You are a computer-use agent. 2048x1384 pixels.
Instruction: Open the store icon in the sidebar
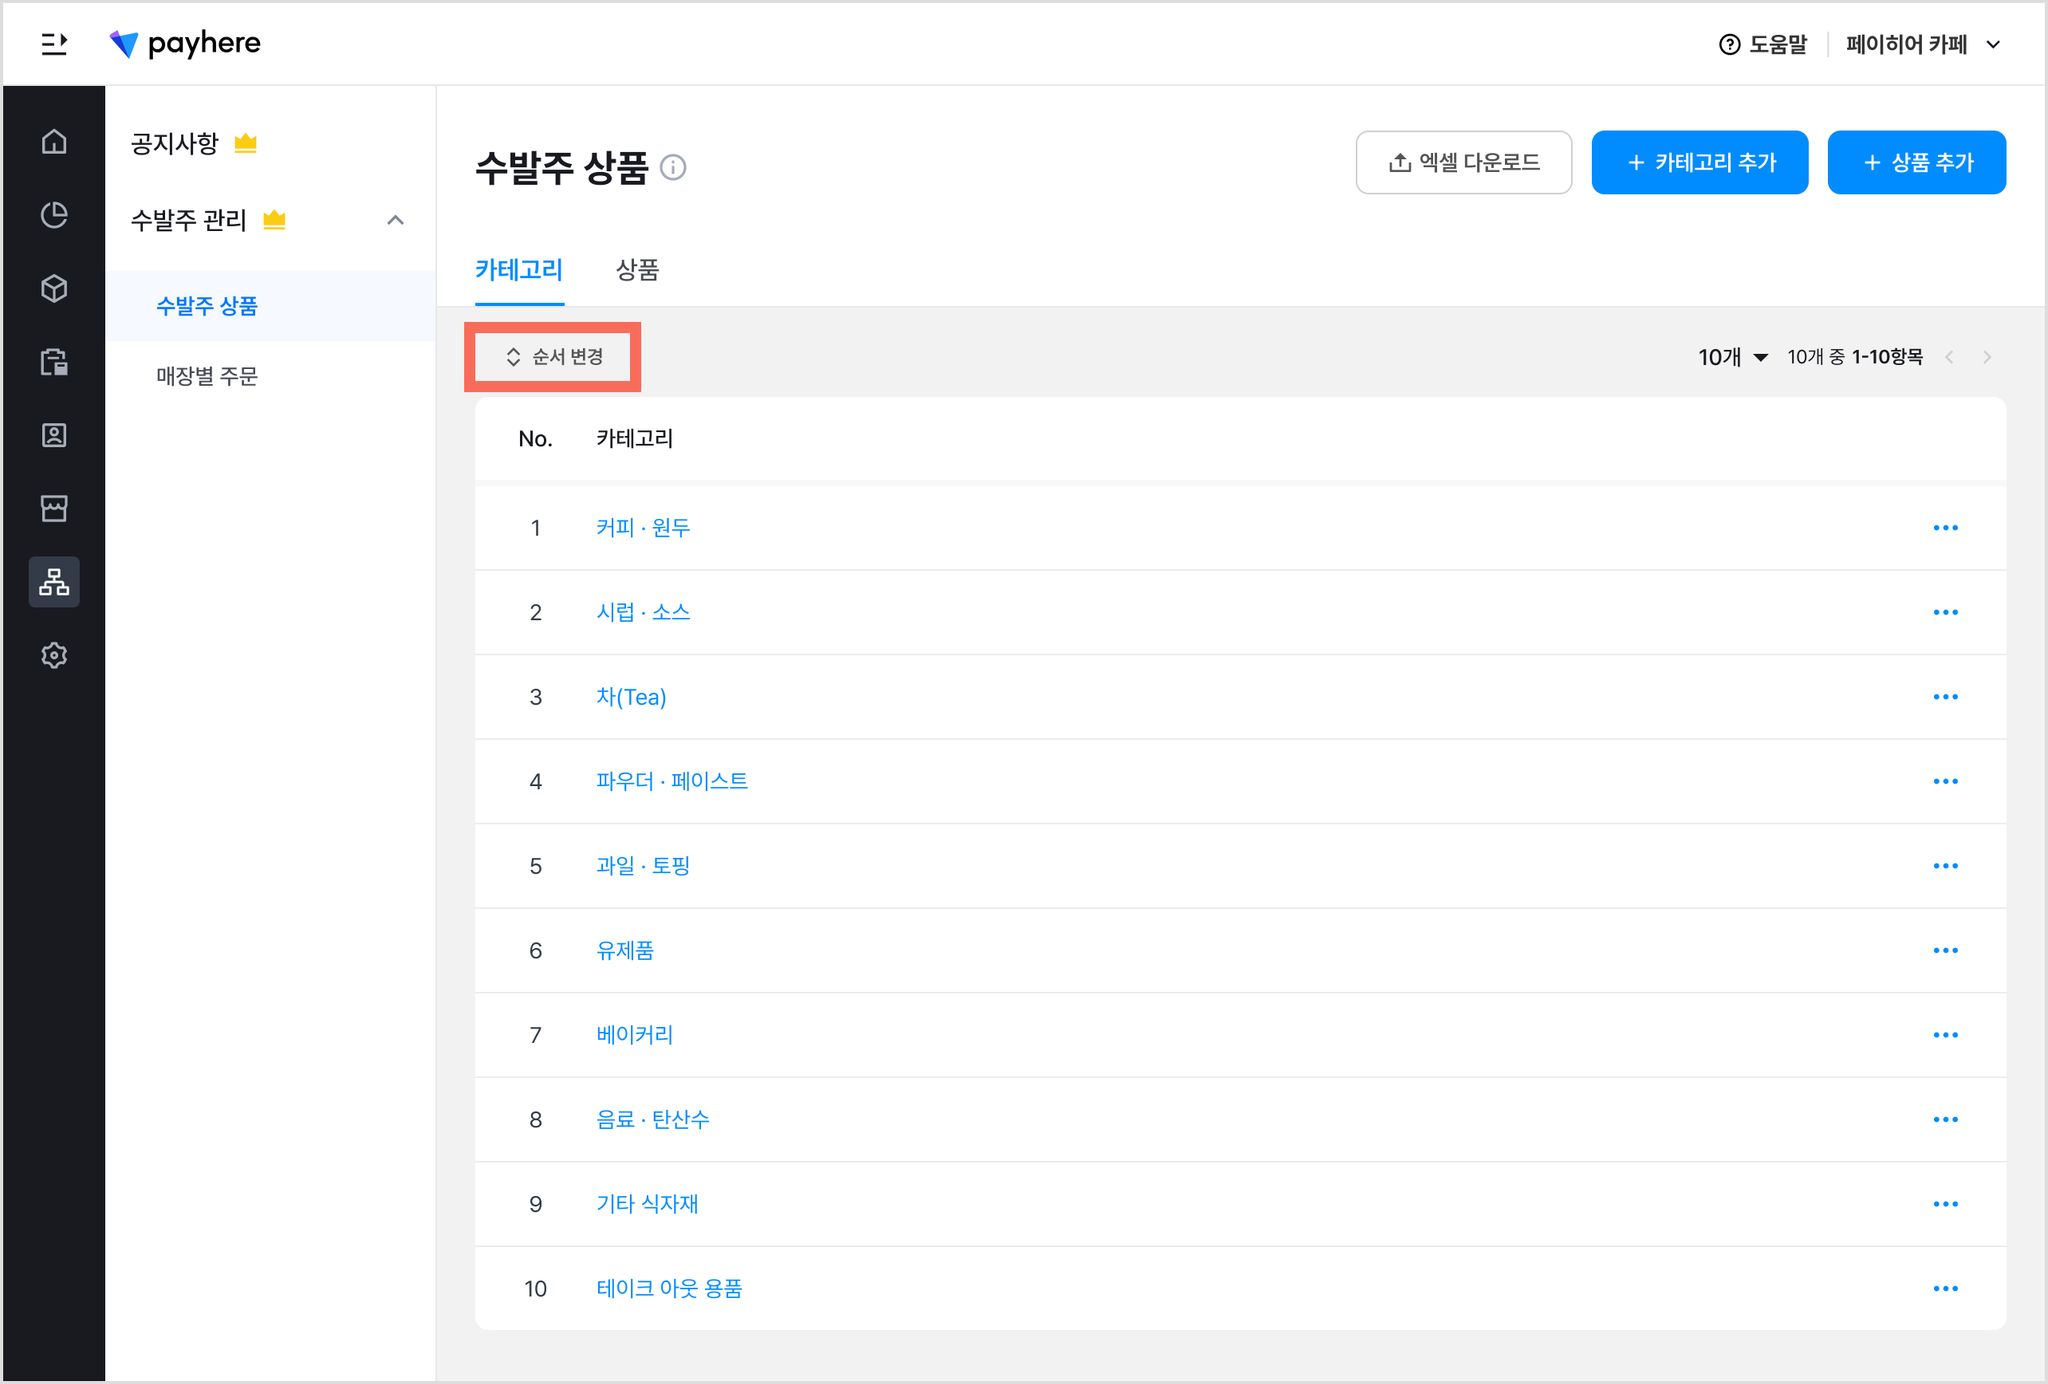click(54, 508)
